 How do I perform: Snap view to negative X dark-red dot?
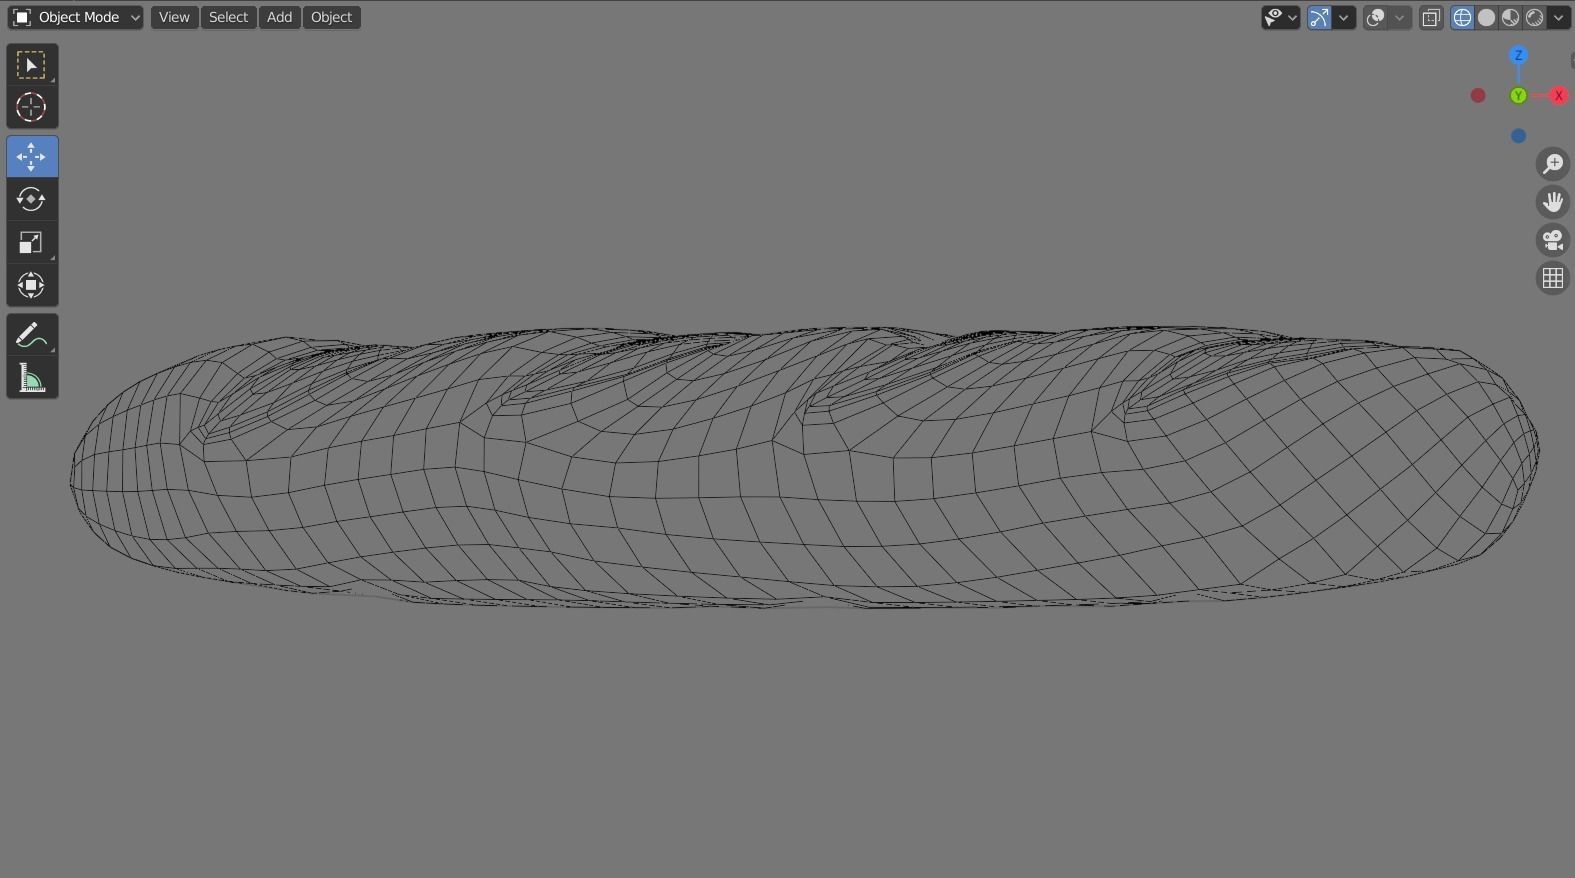1478,96
